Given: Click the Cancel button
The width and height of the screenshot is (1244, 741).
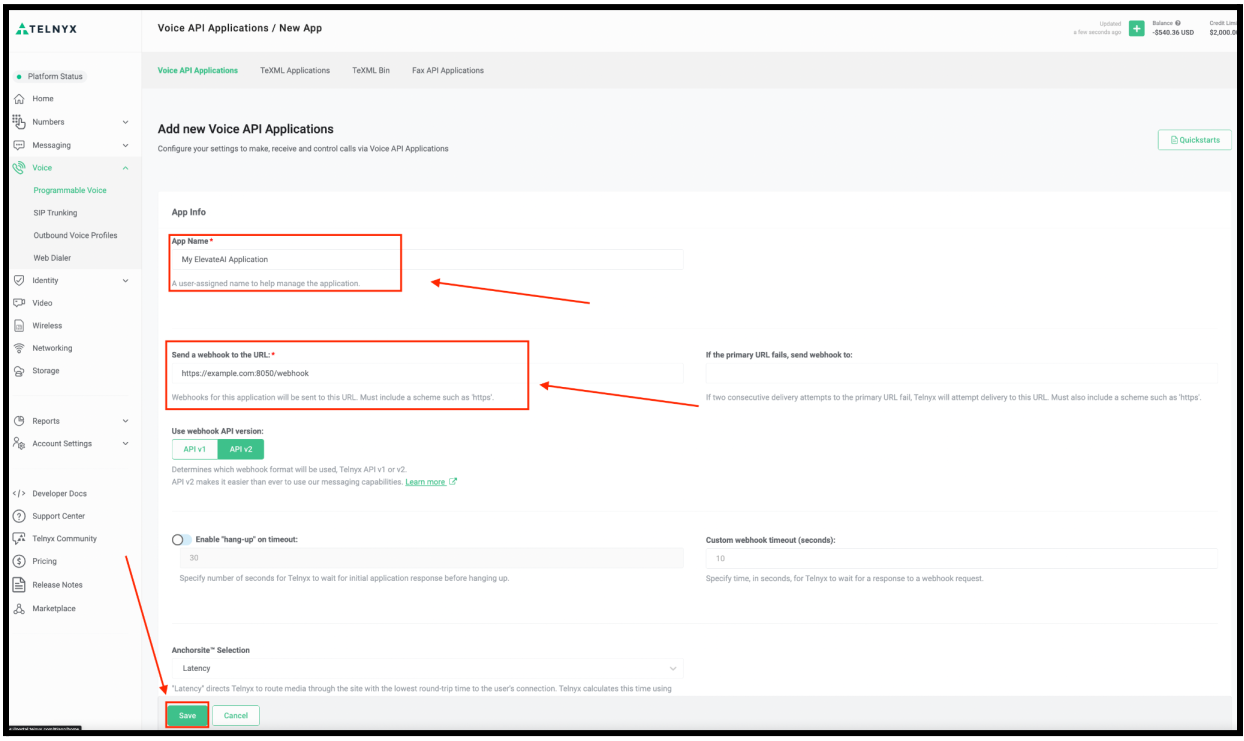Looking at the screenshot, I should (x=236, y=715).
